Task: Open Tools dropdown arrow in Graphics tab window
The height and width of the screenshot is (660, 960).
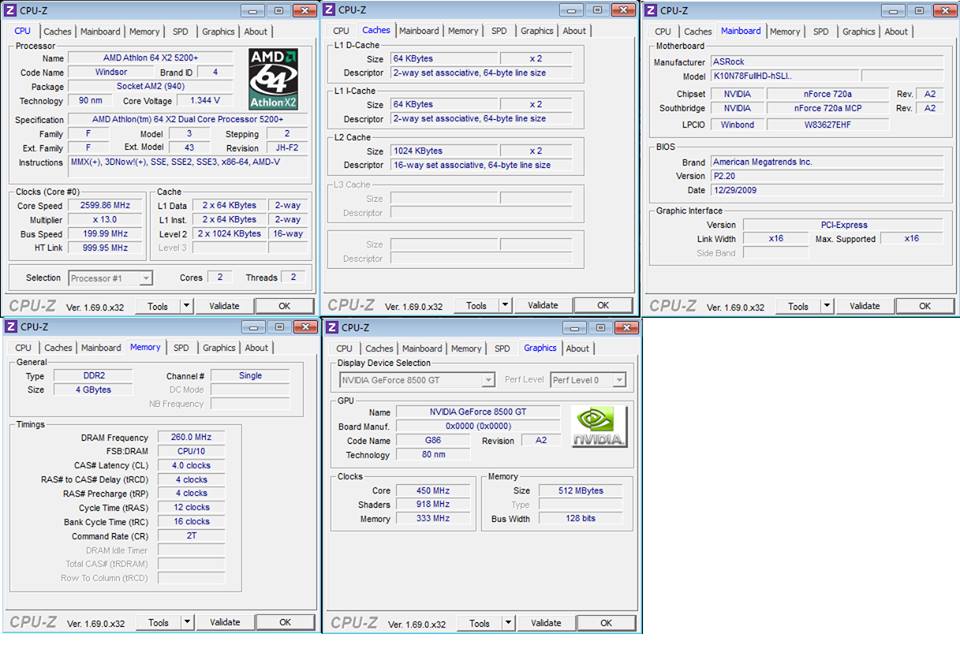Action: 508,623
